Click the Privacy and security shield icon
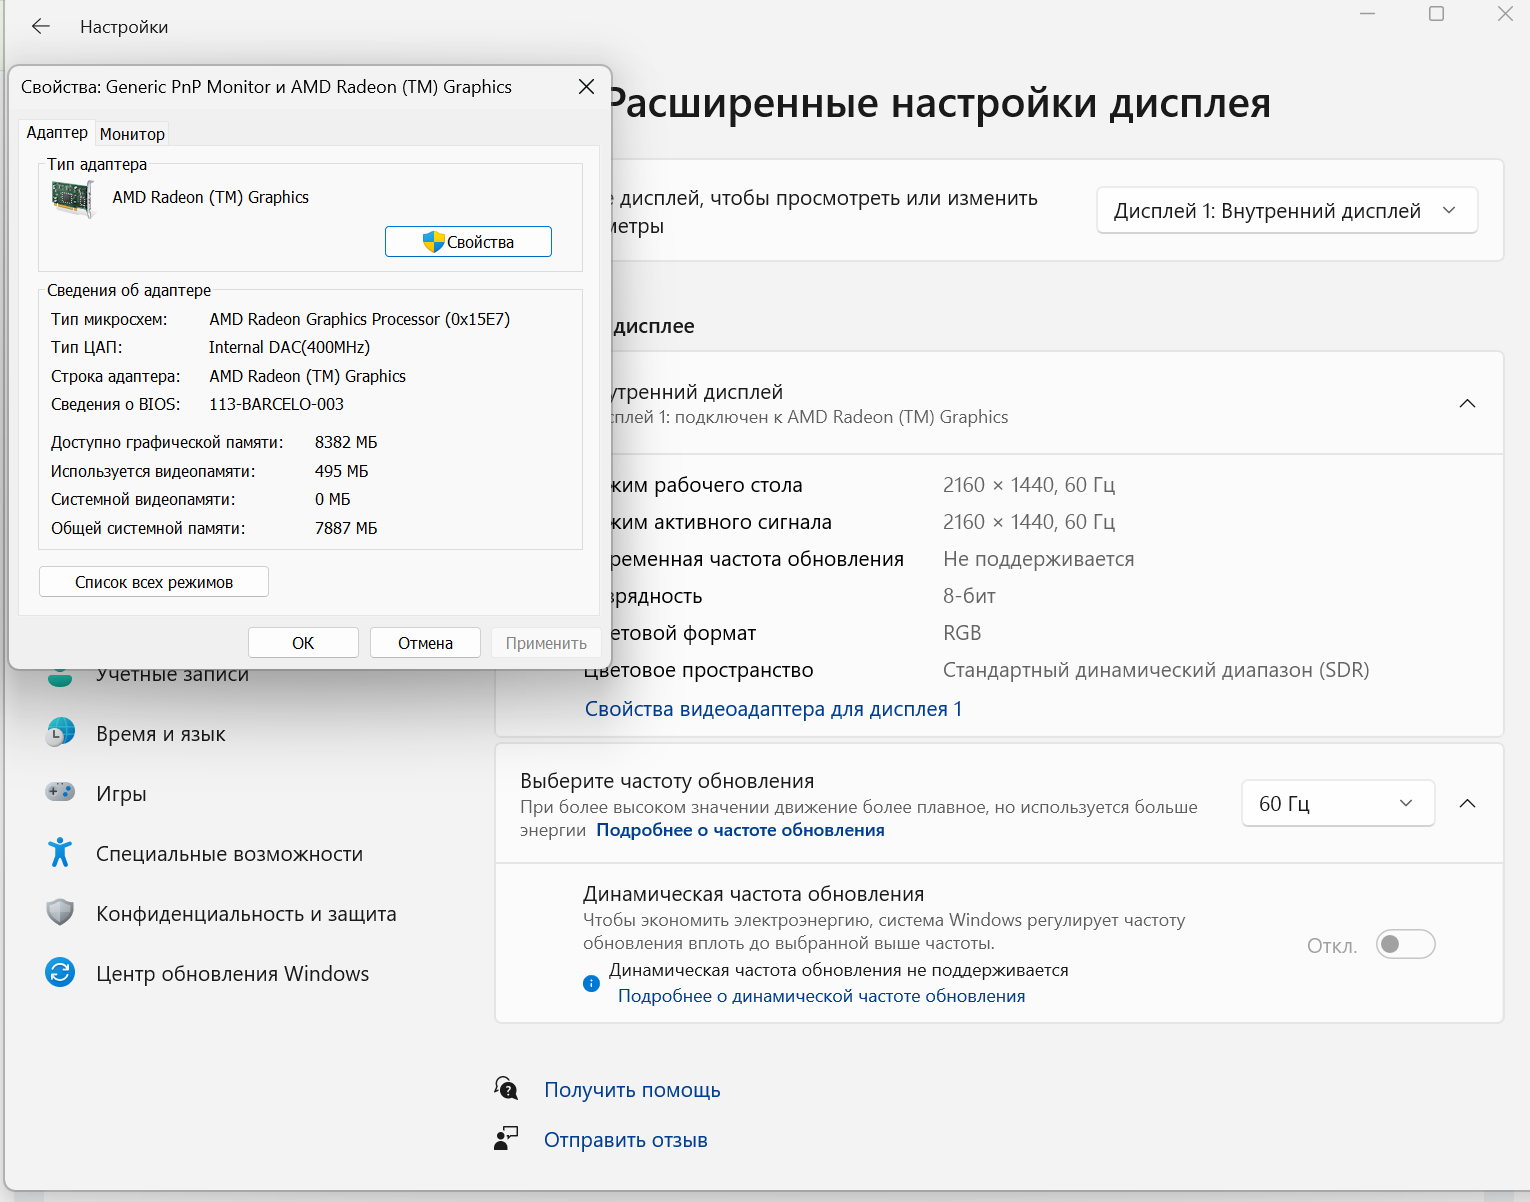1530x1202 pixels. click(x=60, y=913)
